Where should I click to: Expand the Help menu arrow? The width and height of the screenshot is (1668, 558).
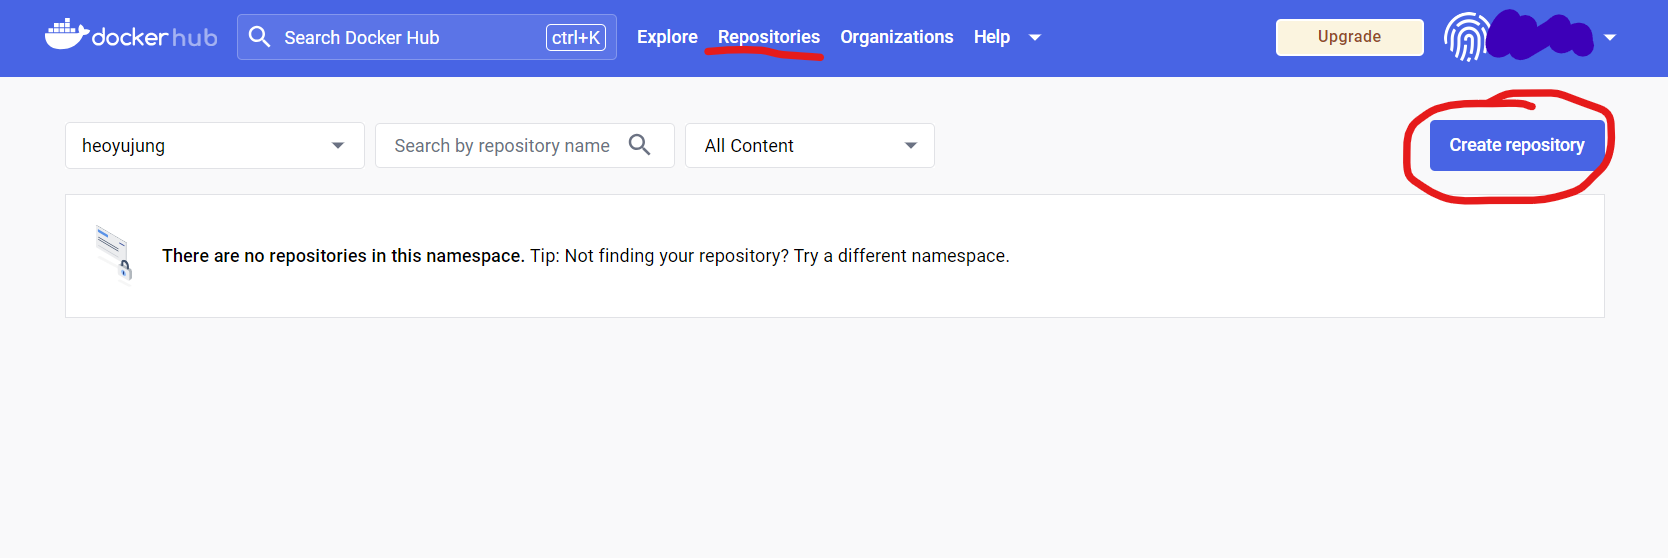point(1035,37)
